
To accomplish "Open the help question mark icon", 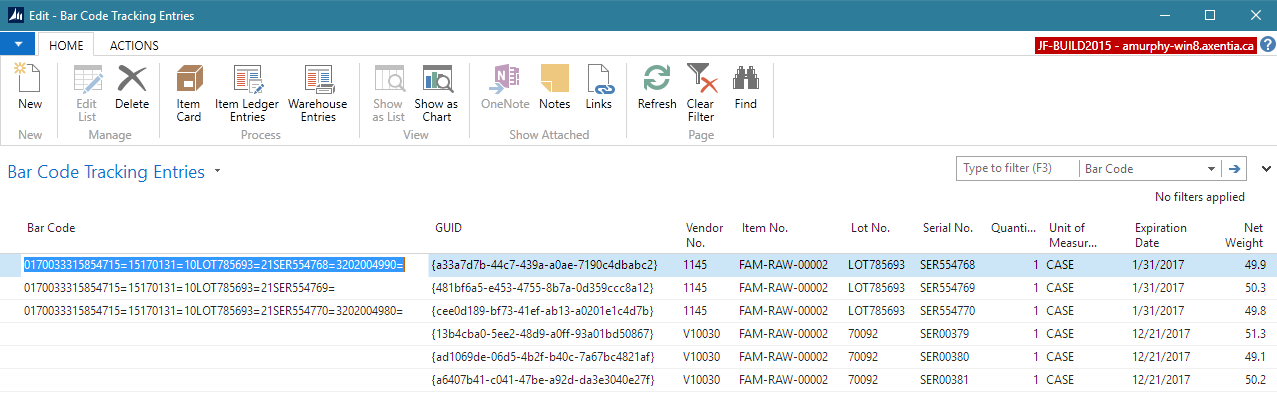I will click(x=1266, y=45).
